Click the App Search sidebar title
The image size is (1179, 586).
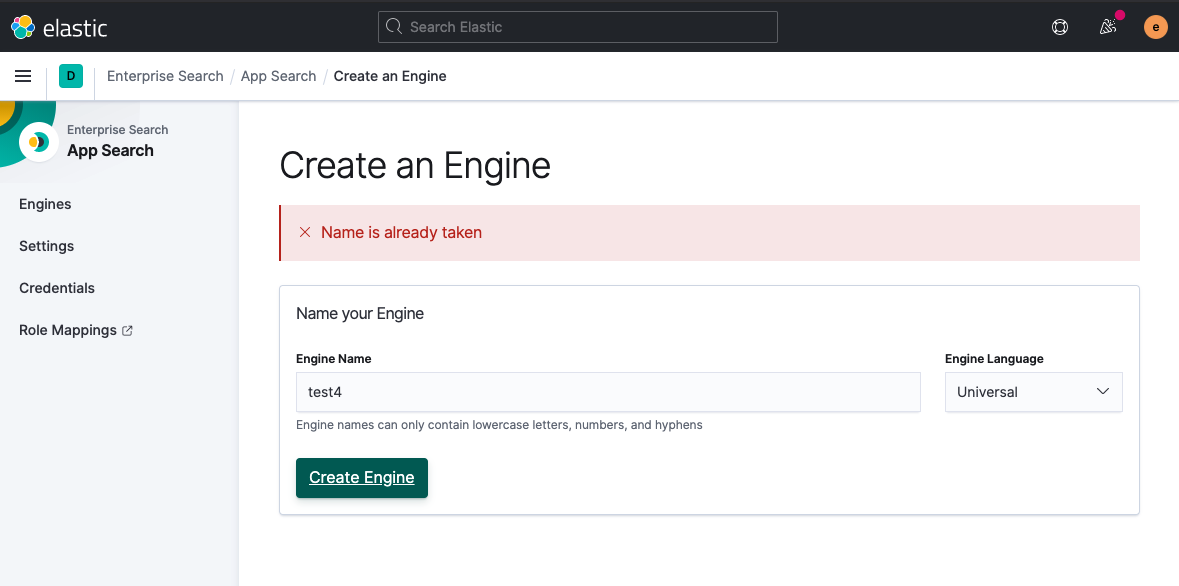pyautogui.click(x=111, y=150)
